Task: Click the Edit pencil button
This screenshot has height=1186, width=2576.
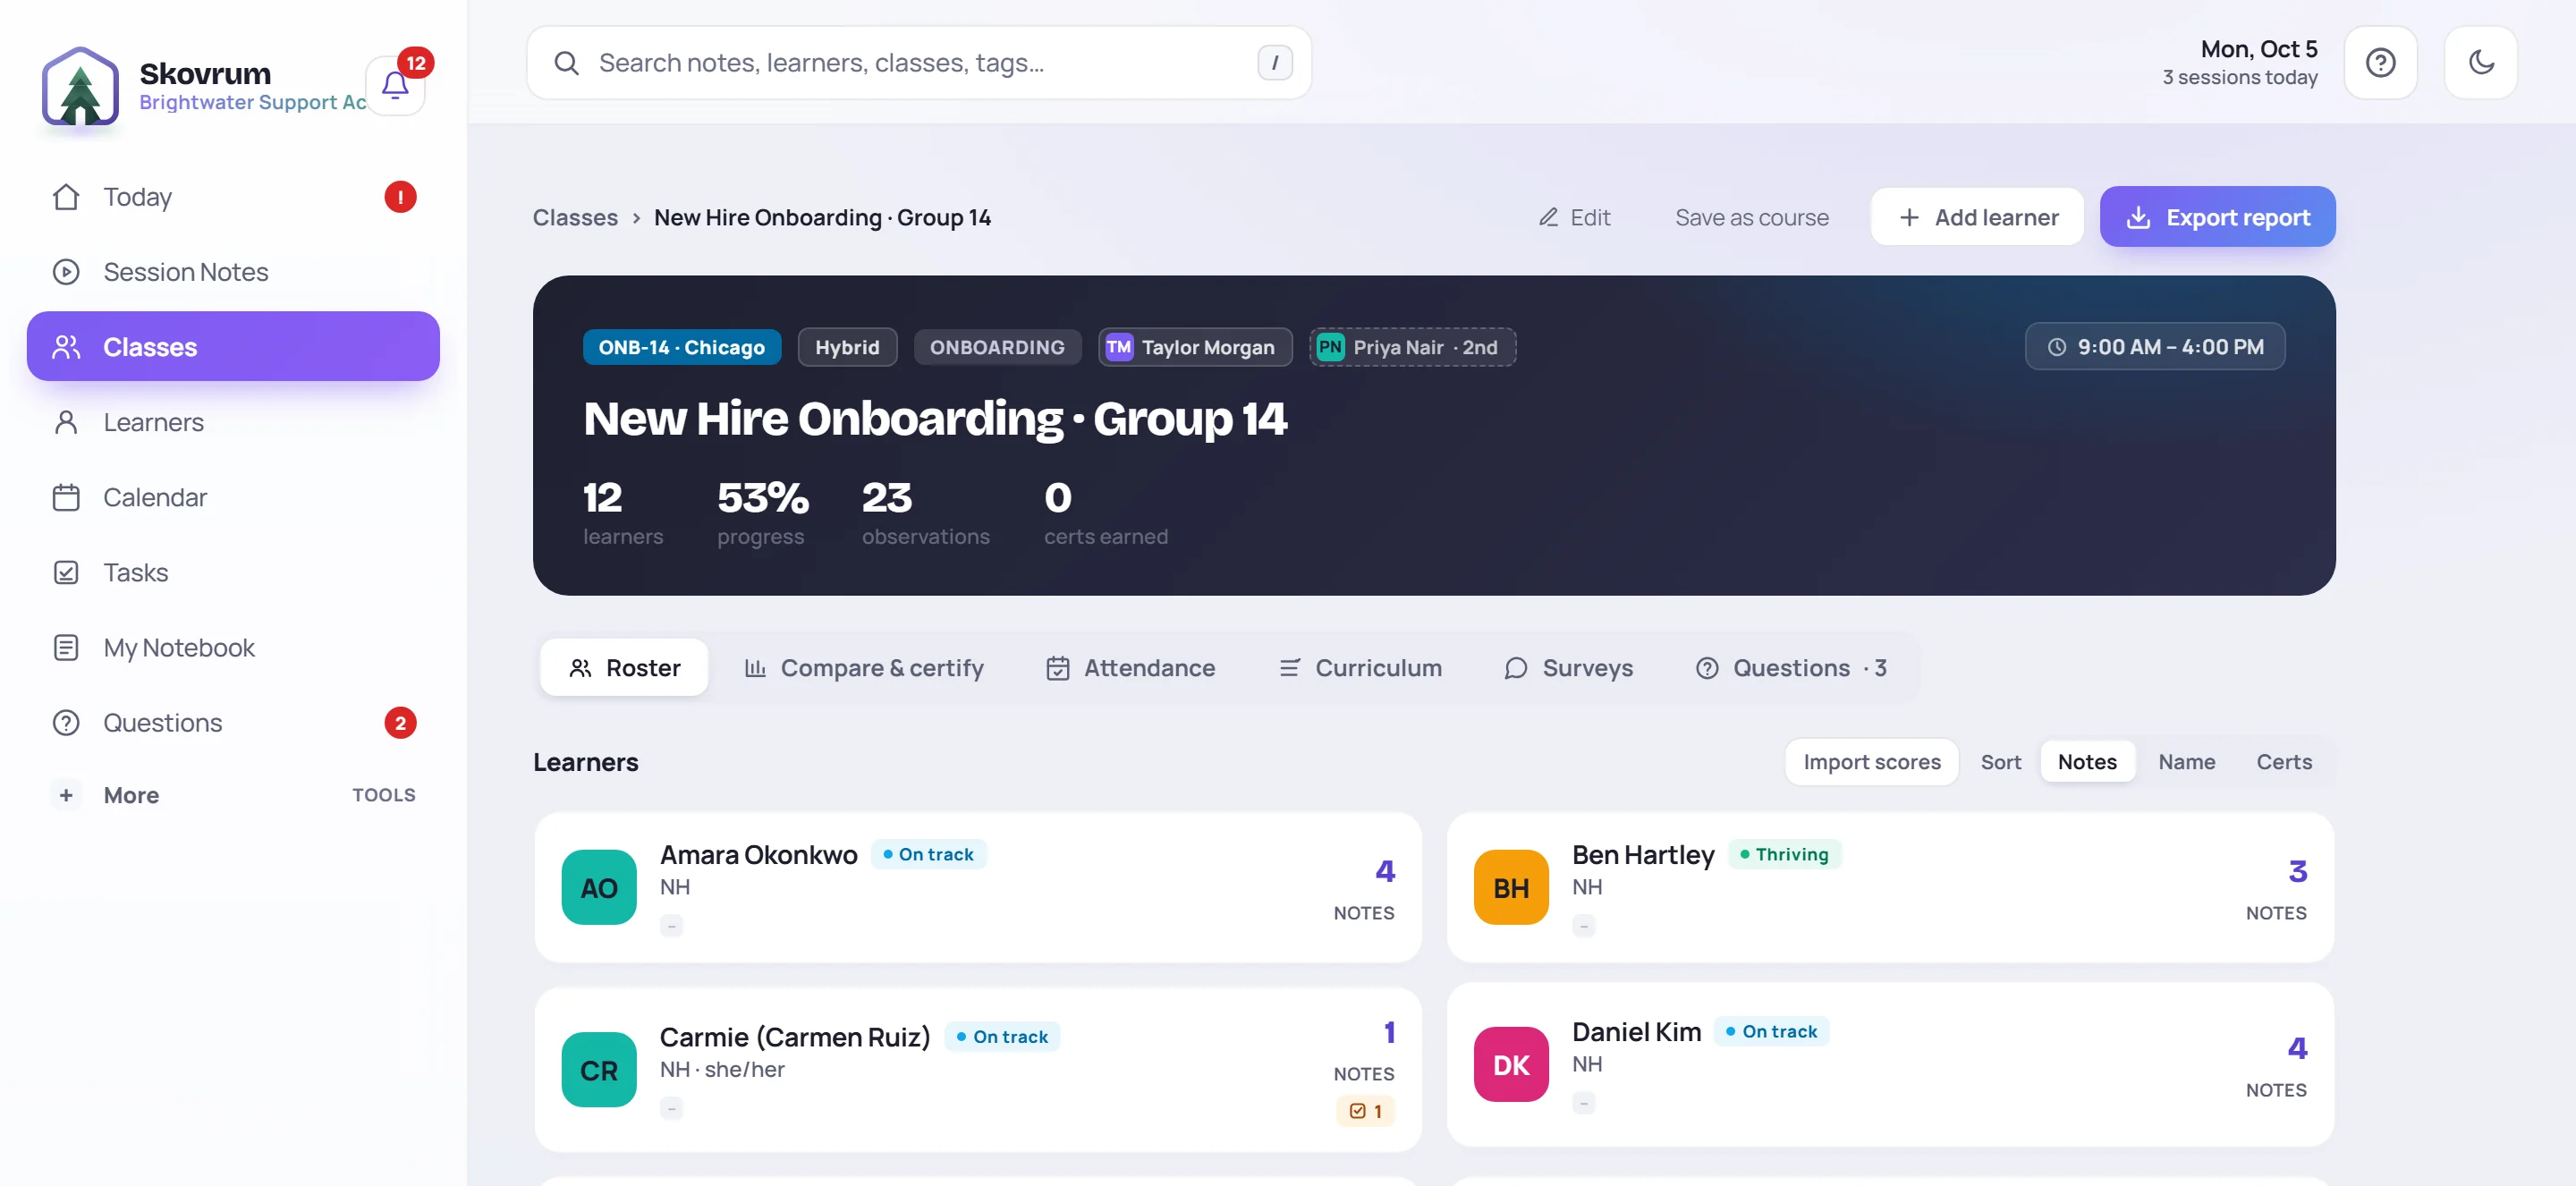Action: [x=1574, y=217]
